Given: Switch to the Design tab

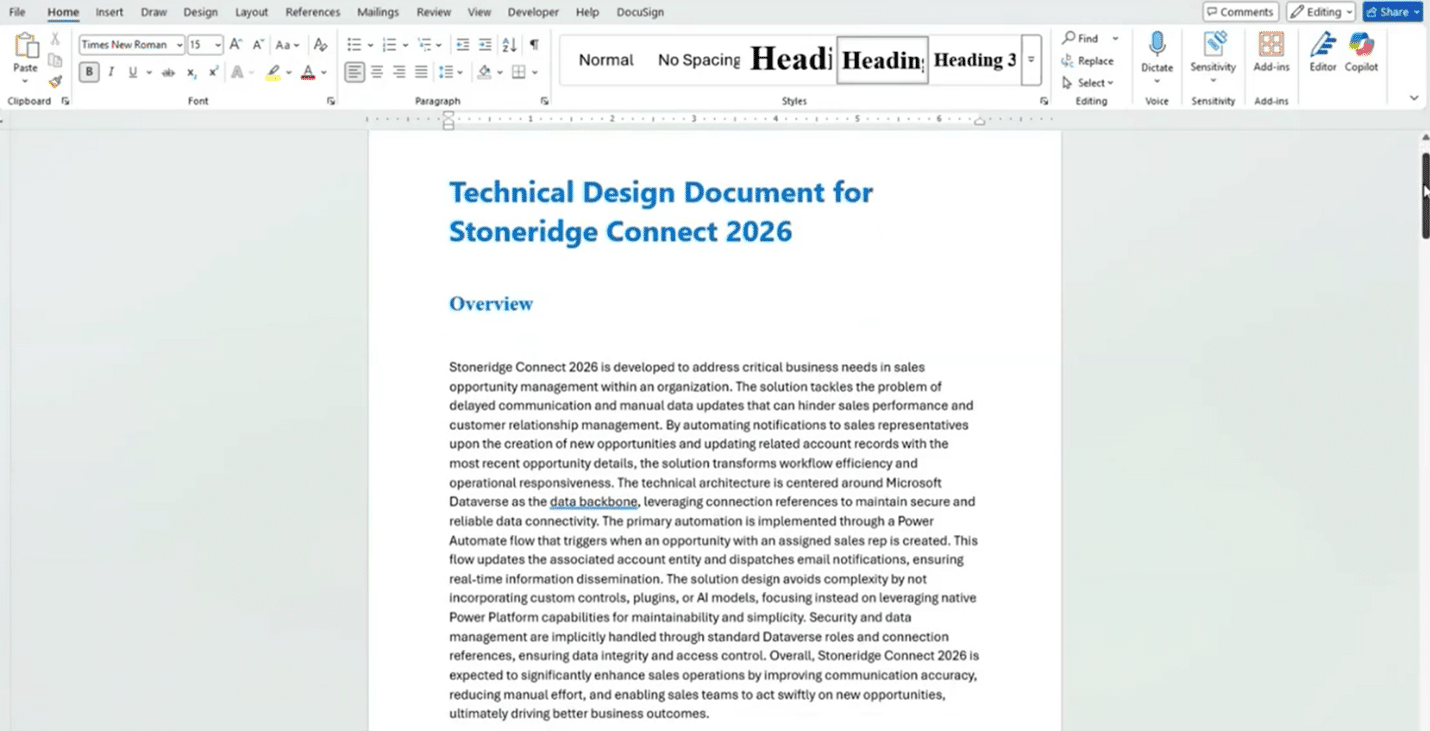Looking at the screenshot, I should point(200,12).
